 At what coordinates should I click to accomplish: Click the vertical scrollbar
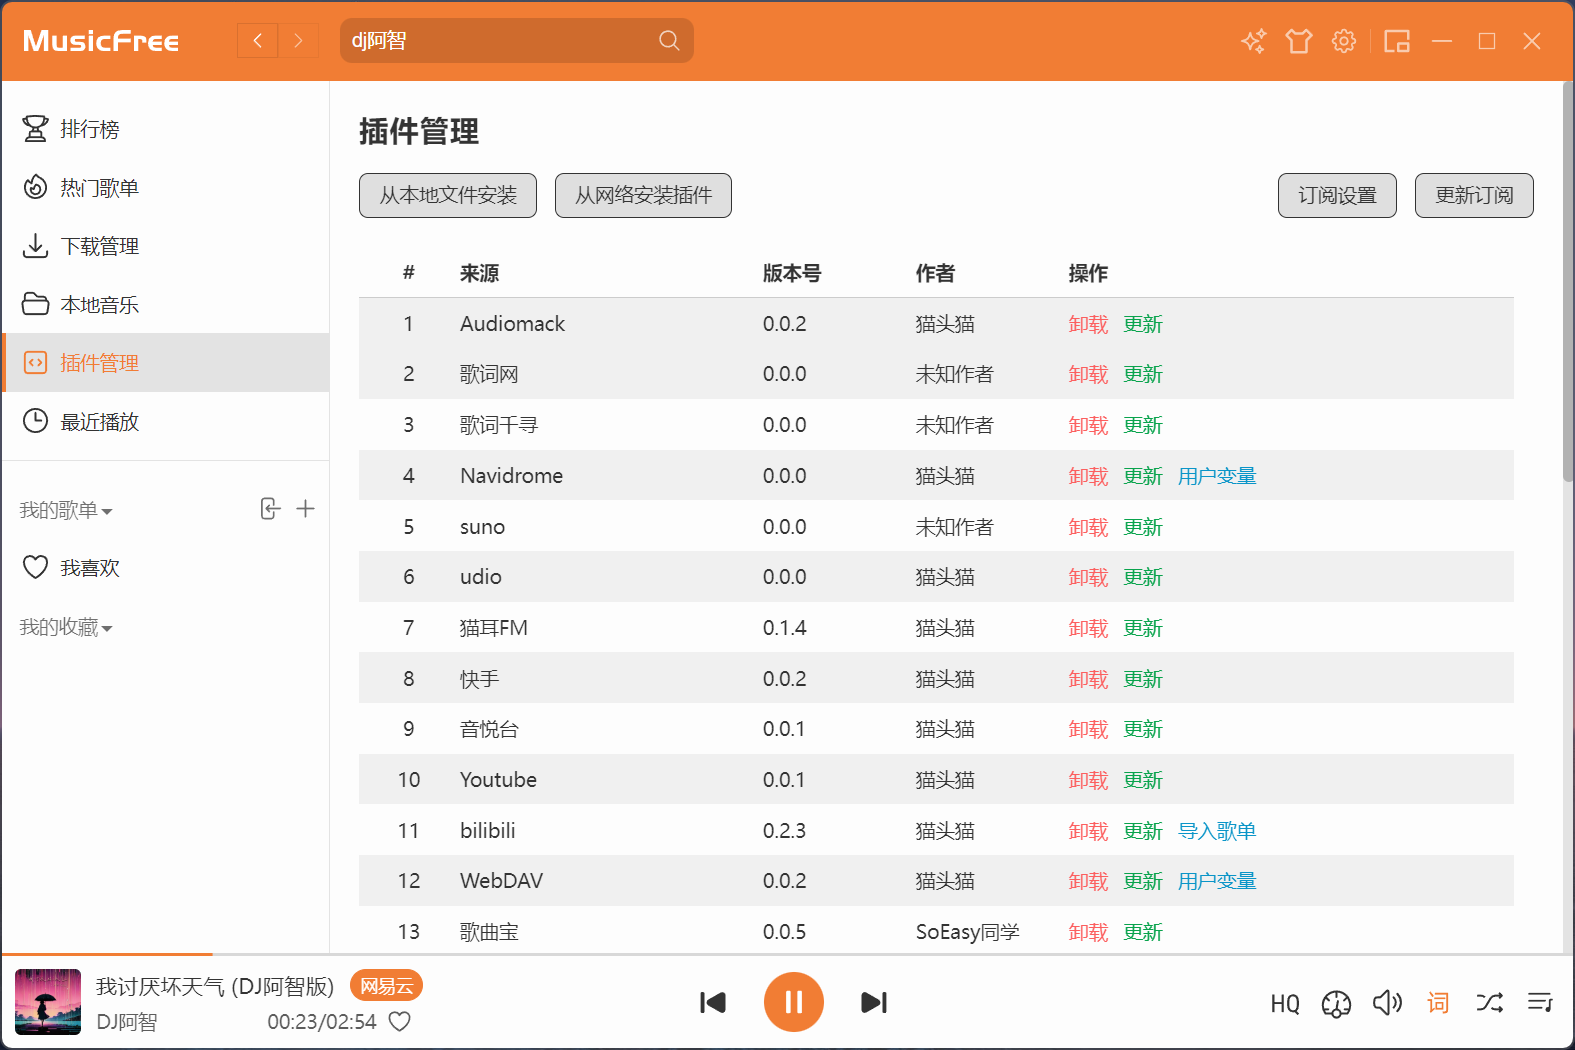click(1567, 283)
